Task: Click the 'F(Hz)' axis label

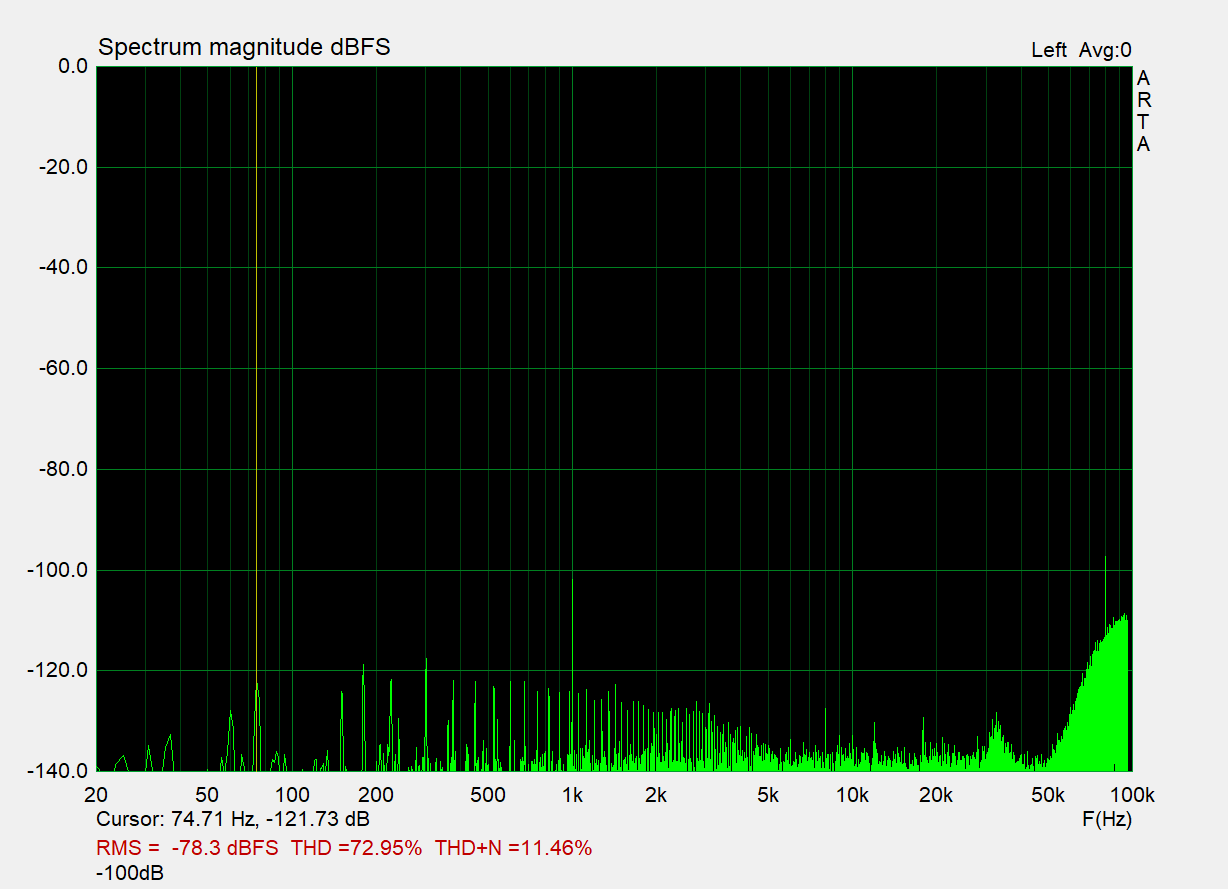Action: click(x=1107, y=819)
